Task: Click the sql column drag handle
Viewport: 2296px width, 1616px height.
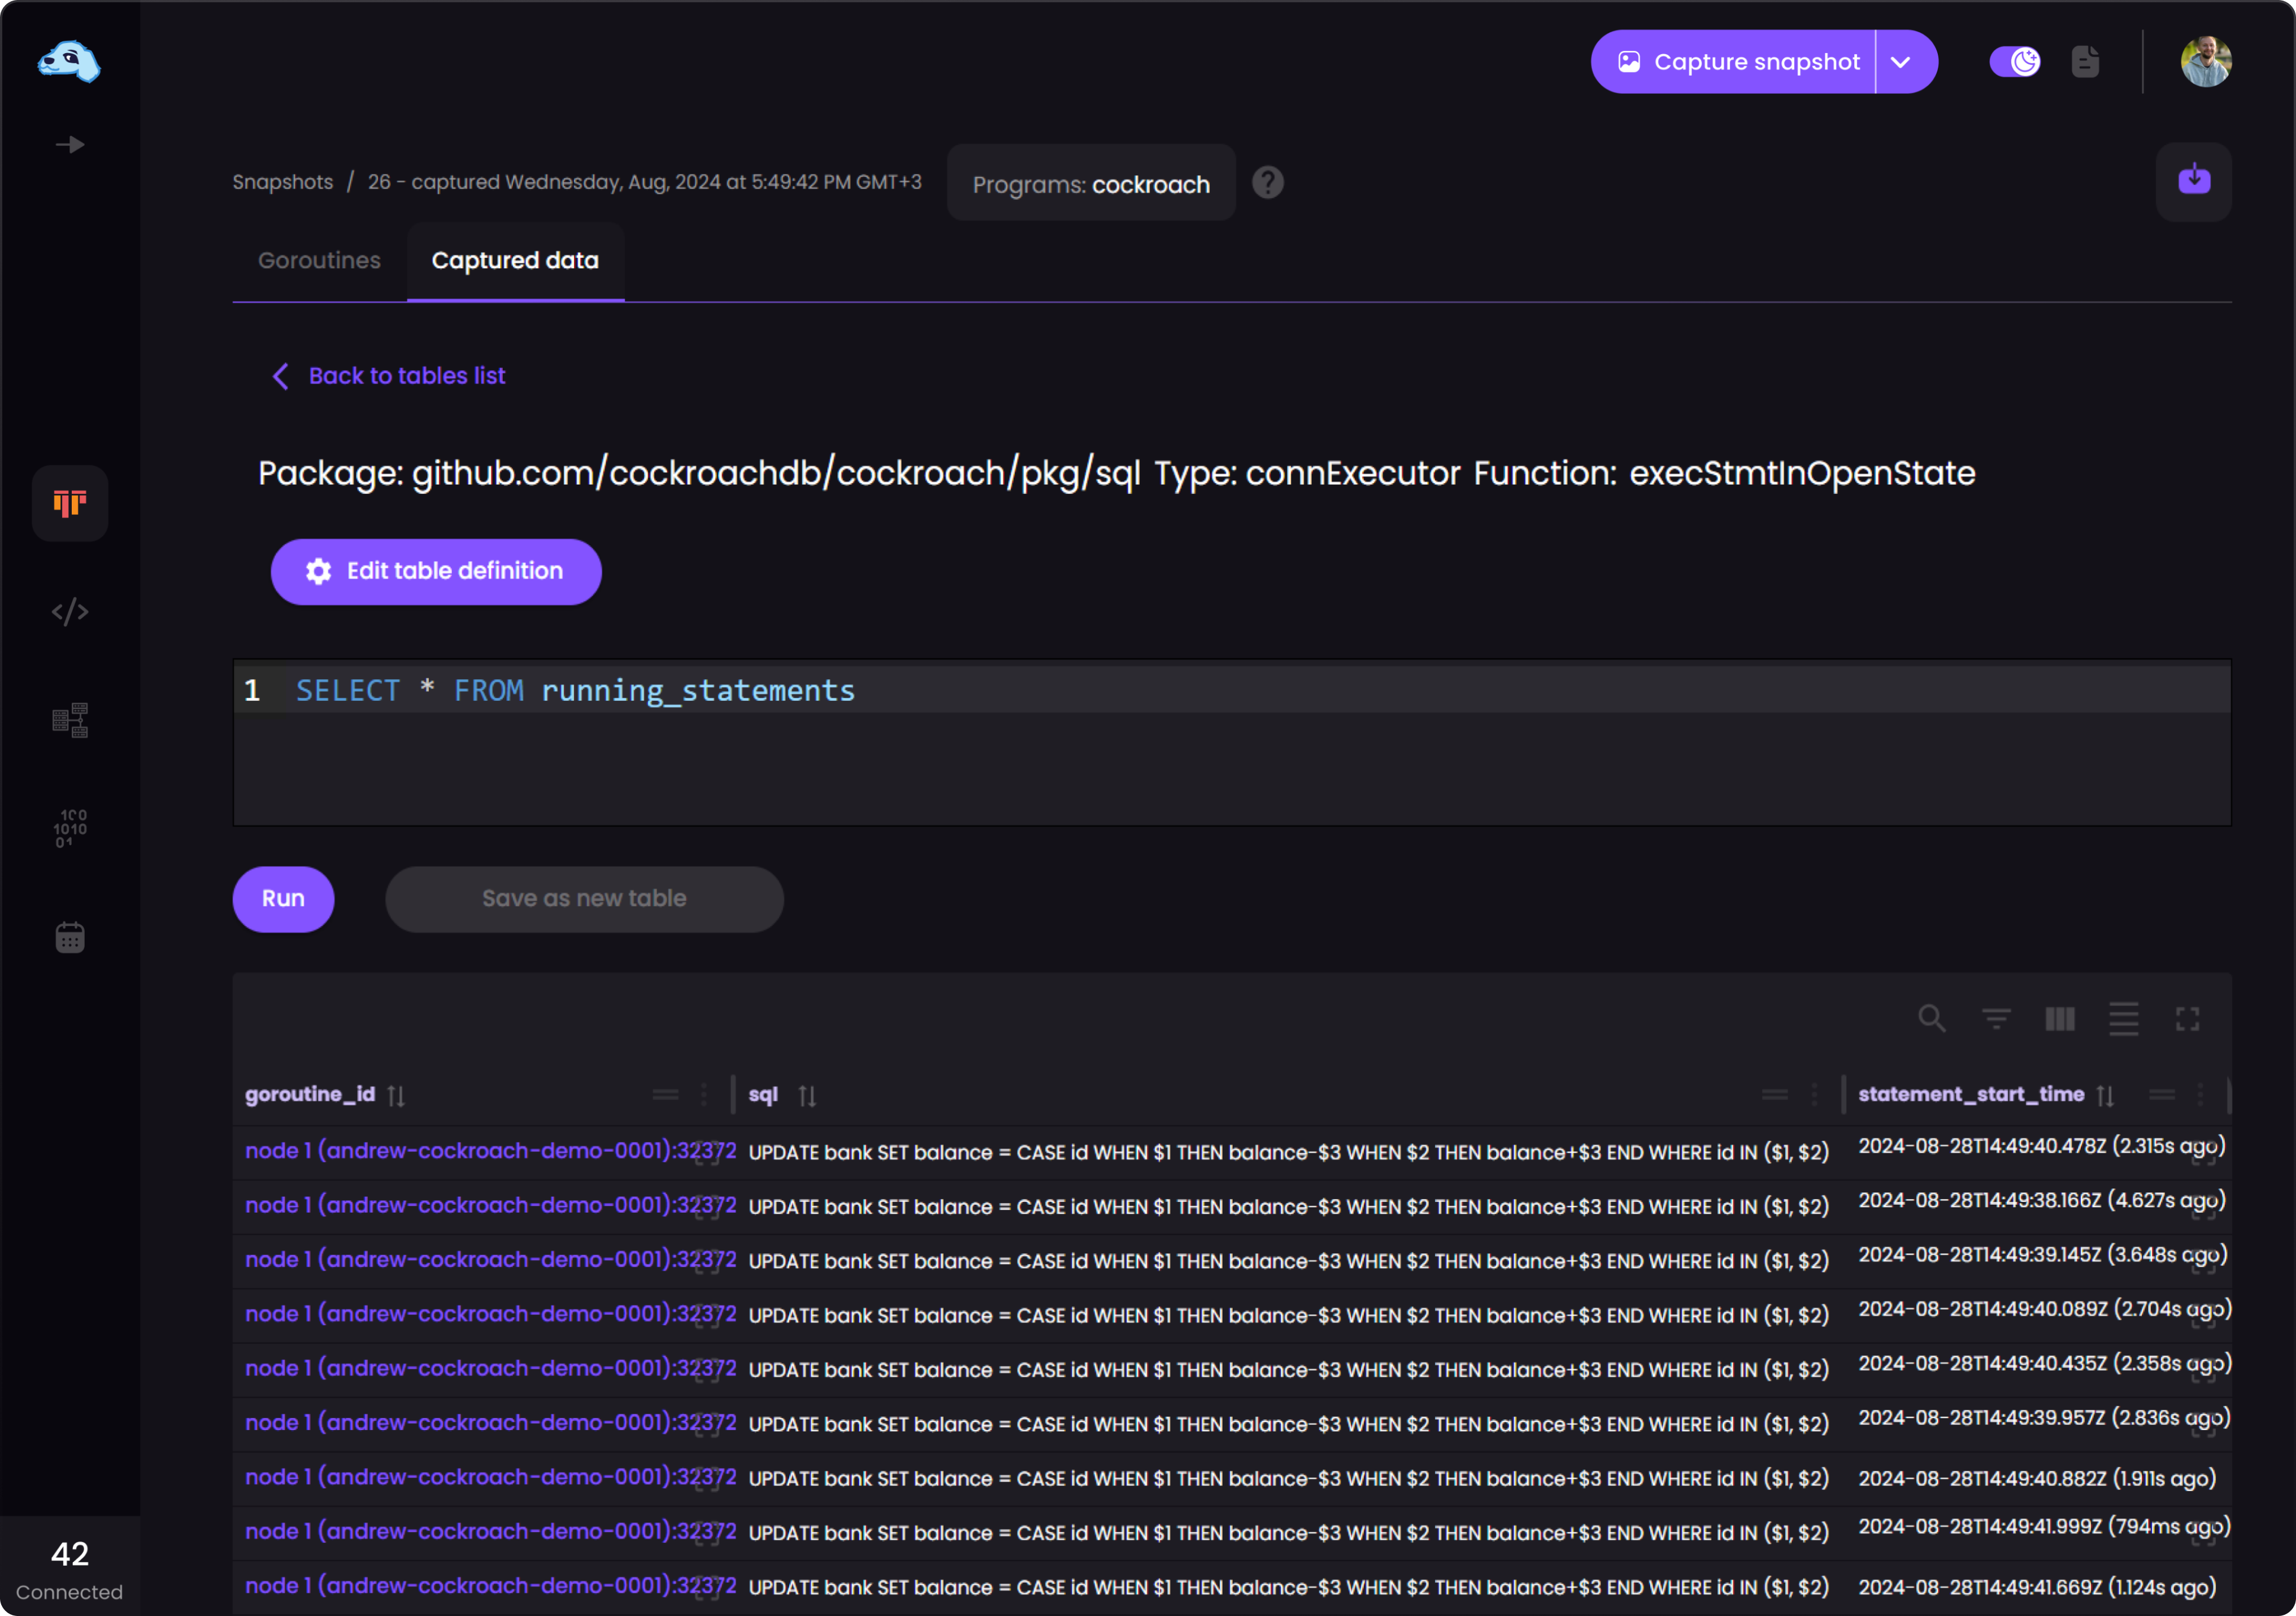Action: click(1775, 1095)
